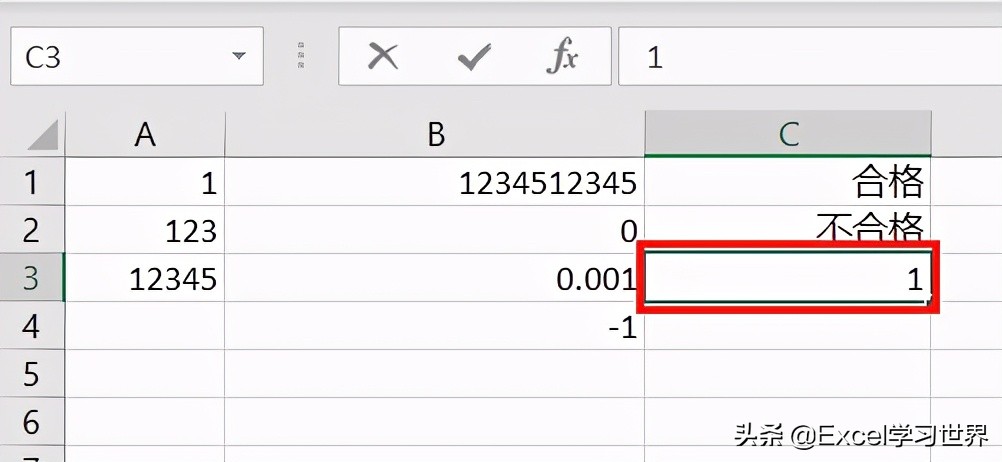The height and width of the screenshot is (462, 1002).
Task: Click the Select All corner triangle
Action: click(x=43, y=135)
